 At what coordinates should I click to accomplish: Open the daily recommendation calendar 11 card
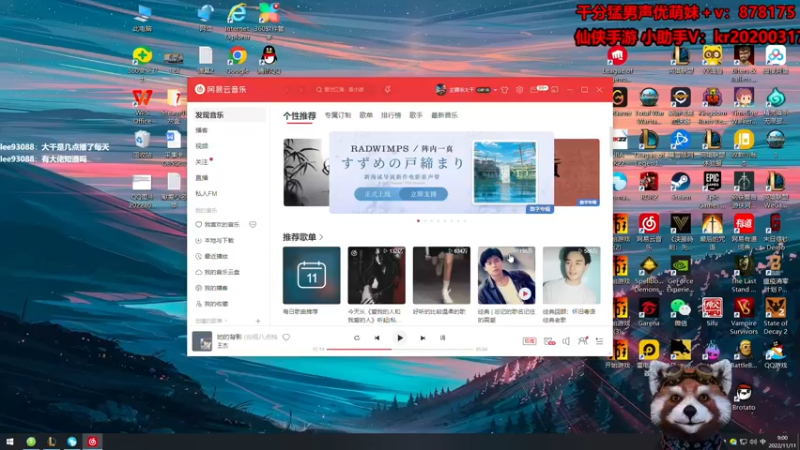pyautogui.click(x=312, y=276)
